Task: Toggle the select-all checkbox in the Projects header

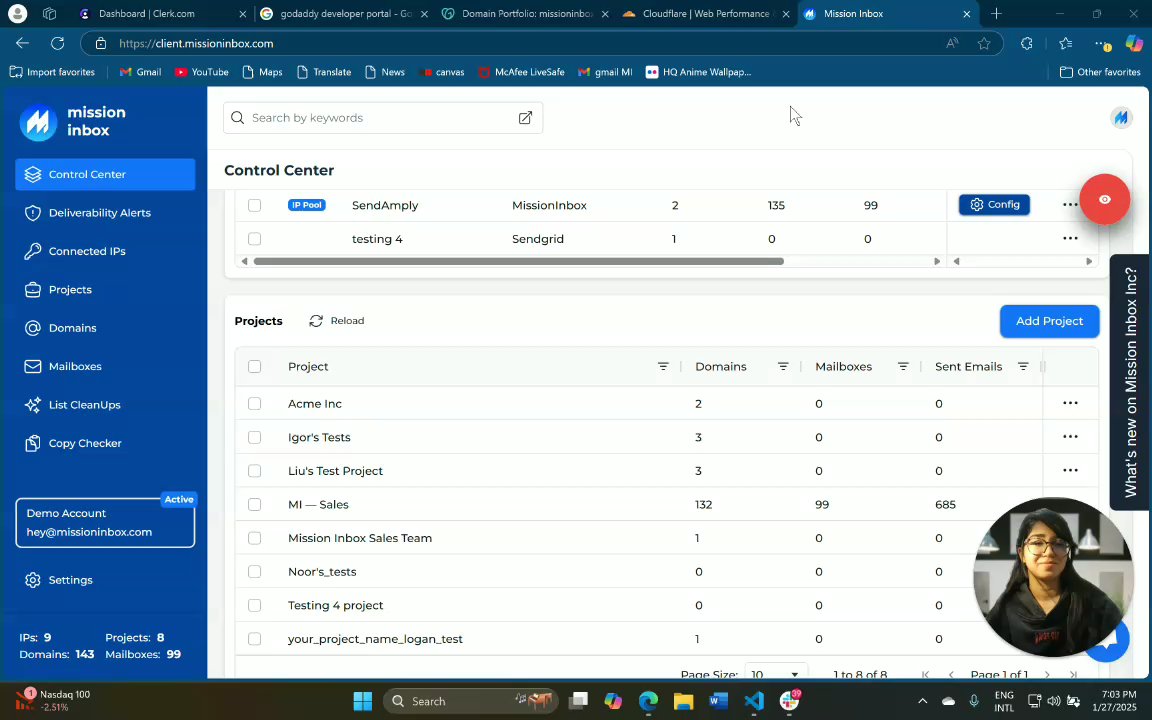Action: [x=254, y=367]
